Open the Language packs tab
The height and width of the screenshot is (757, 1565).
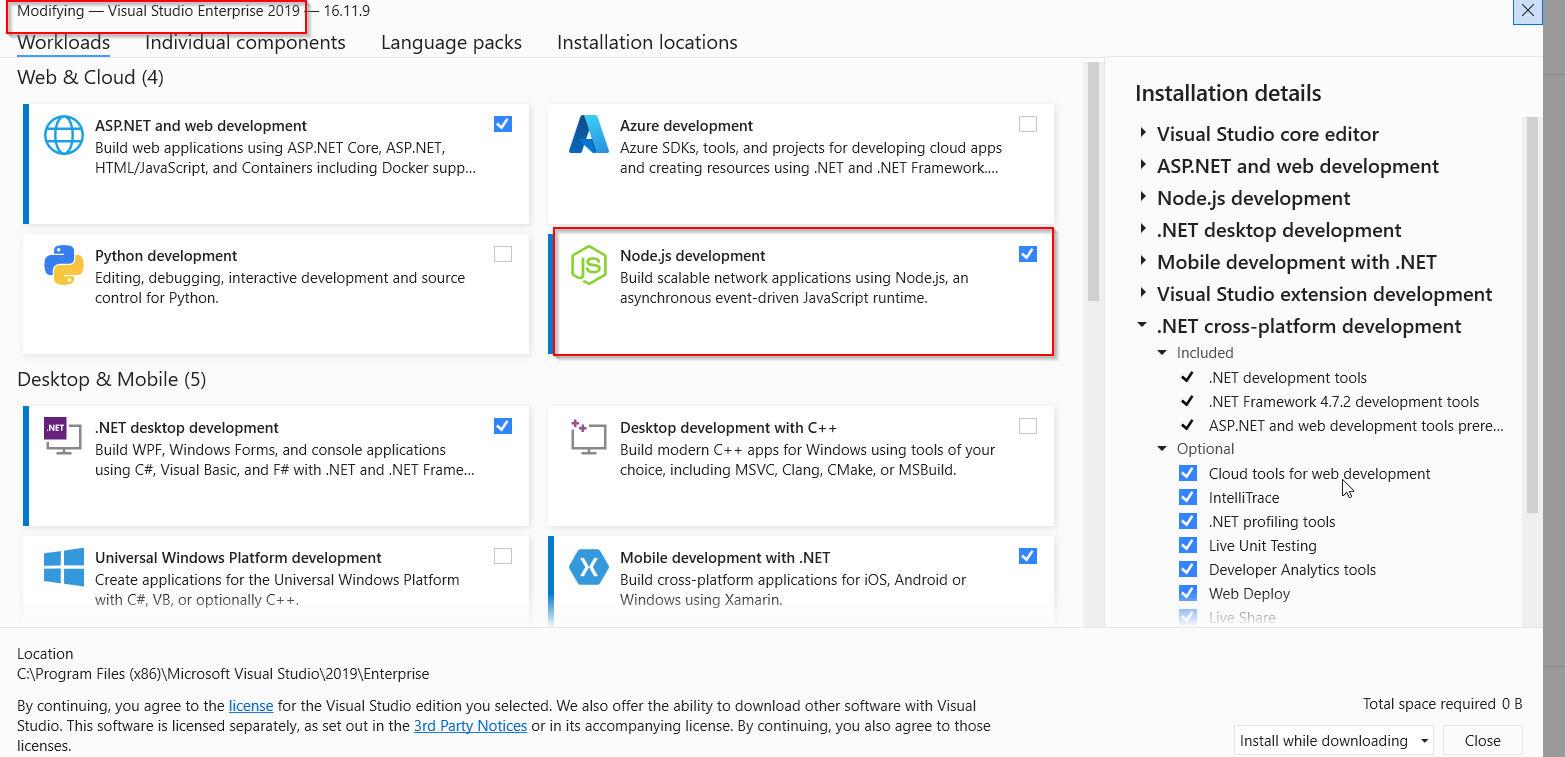pos(451,43)
